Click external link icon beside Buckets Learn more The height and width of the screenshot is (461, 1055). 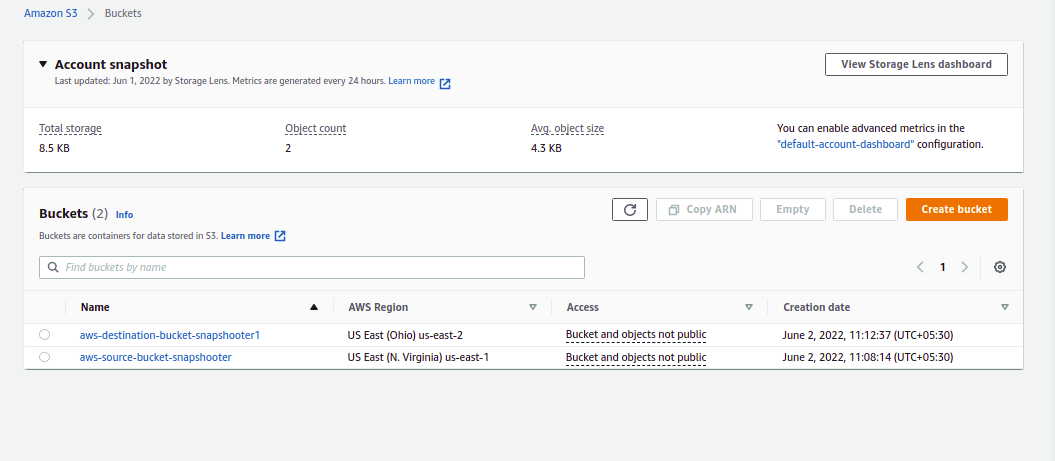click(x=281, y=236)
